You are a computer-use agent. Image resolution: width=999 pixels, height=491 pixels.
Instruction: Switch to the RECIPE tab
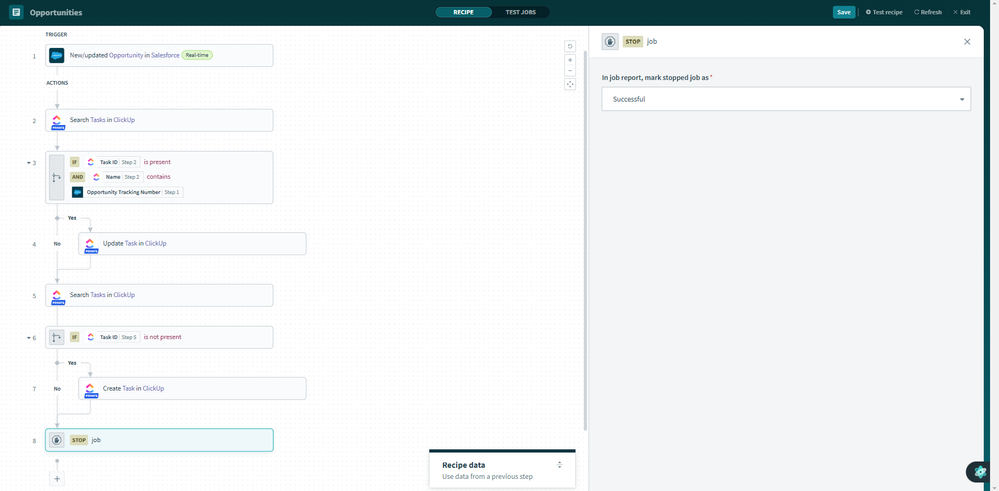pyautogui.click(x=463, y=12)
